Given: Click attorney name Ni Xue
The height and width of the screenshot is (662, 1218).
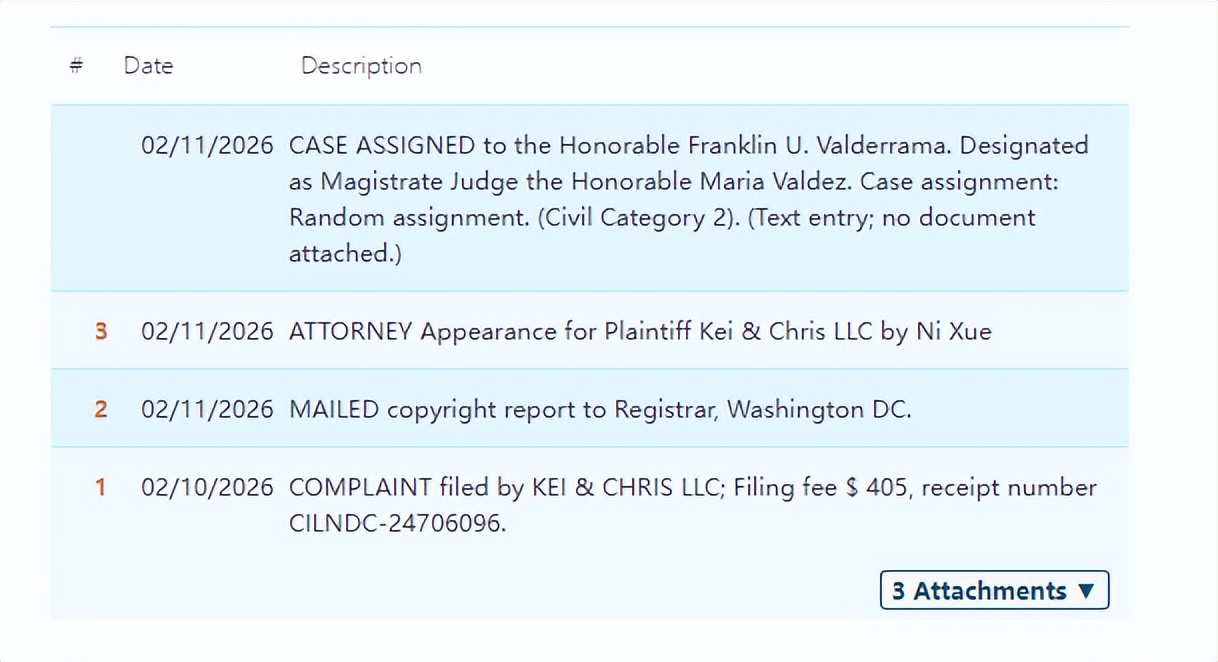Looking at the screenshot, I should click(953, 331).
